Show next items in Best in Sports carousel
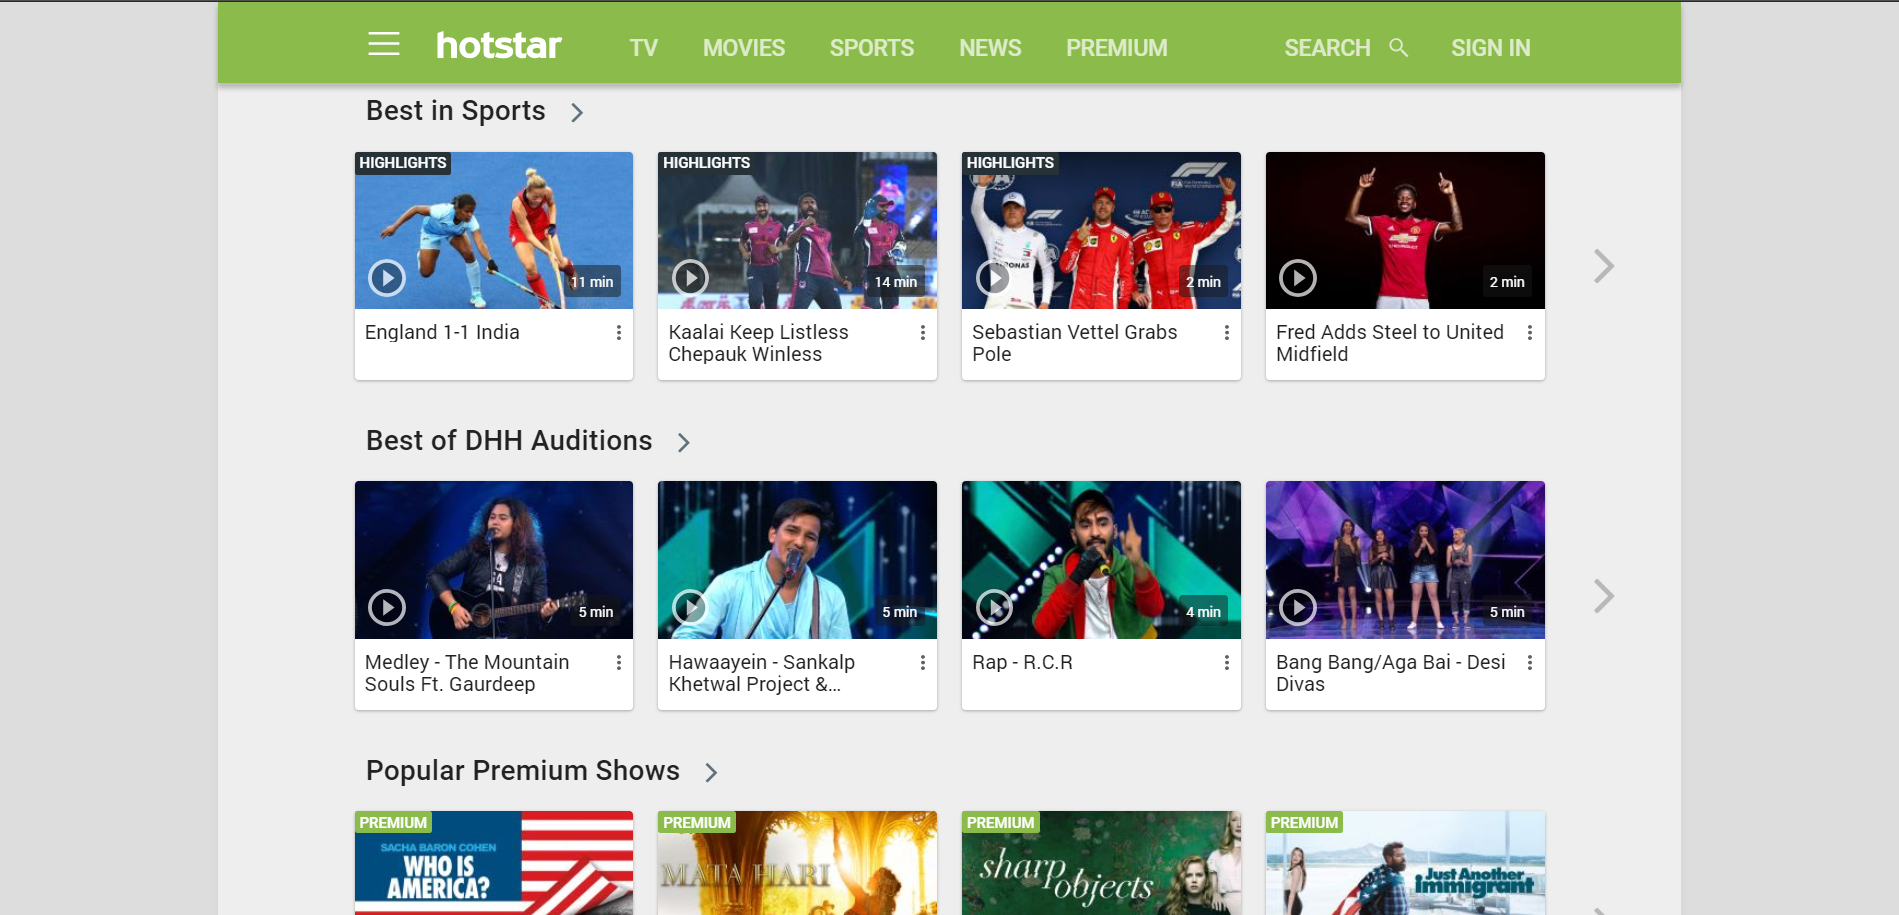 coord(1604,266)
